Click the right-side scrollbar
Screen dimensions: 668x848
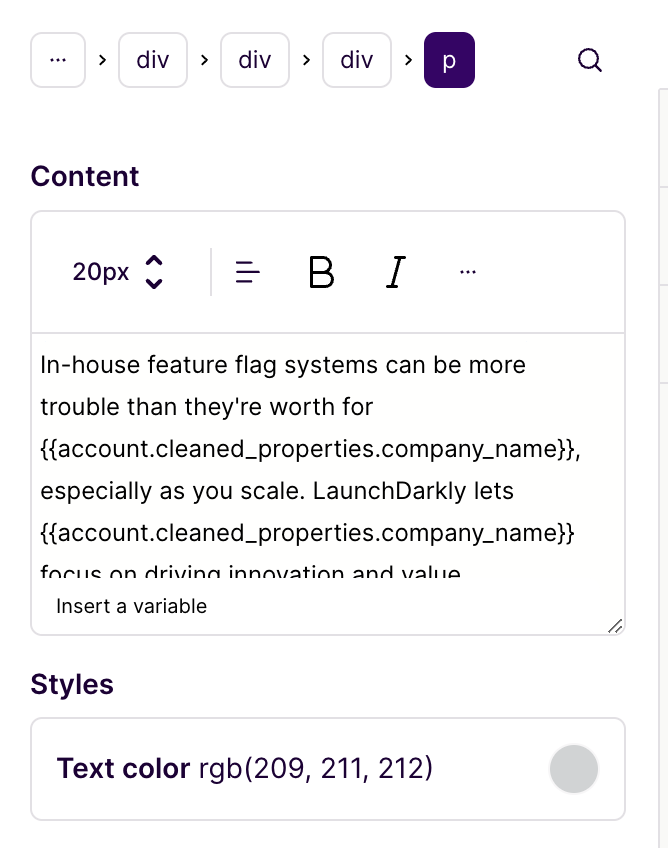point(663,300)
